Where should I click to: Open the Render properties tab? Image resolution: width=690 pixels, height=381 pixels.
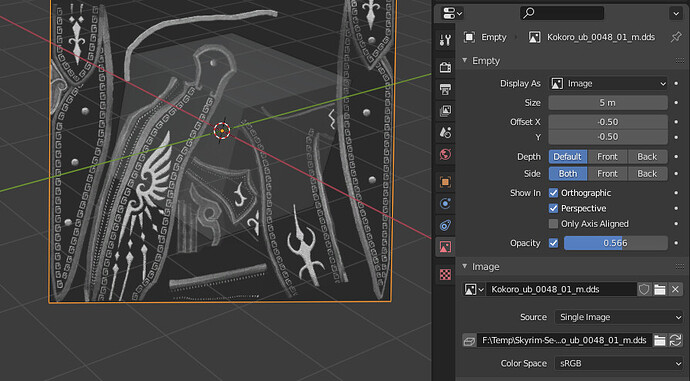445,67
